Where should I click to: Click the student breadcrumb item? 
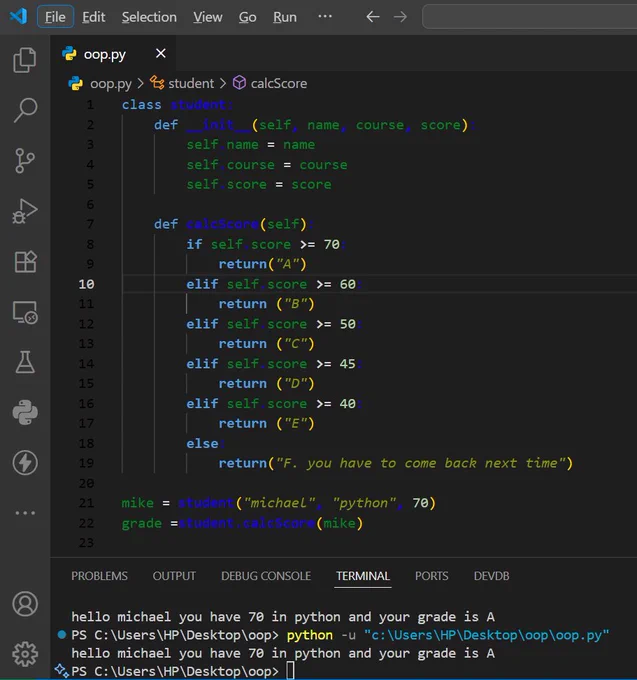tap(191, 83)
